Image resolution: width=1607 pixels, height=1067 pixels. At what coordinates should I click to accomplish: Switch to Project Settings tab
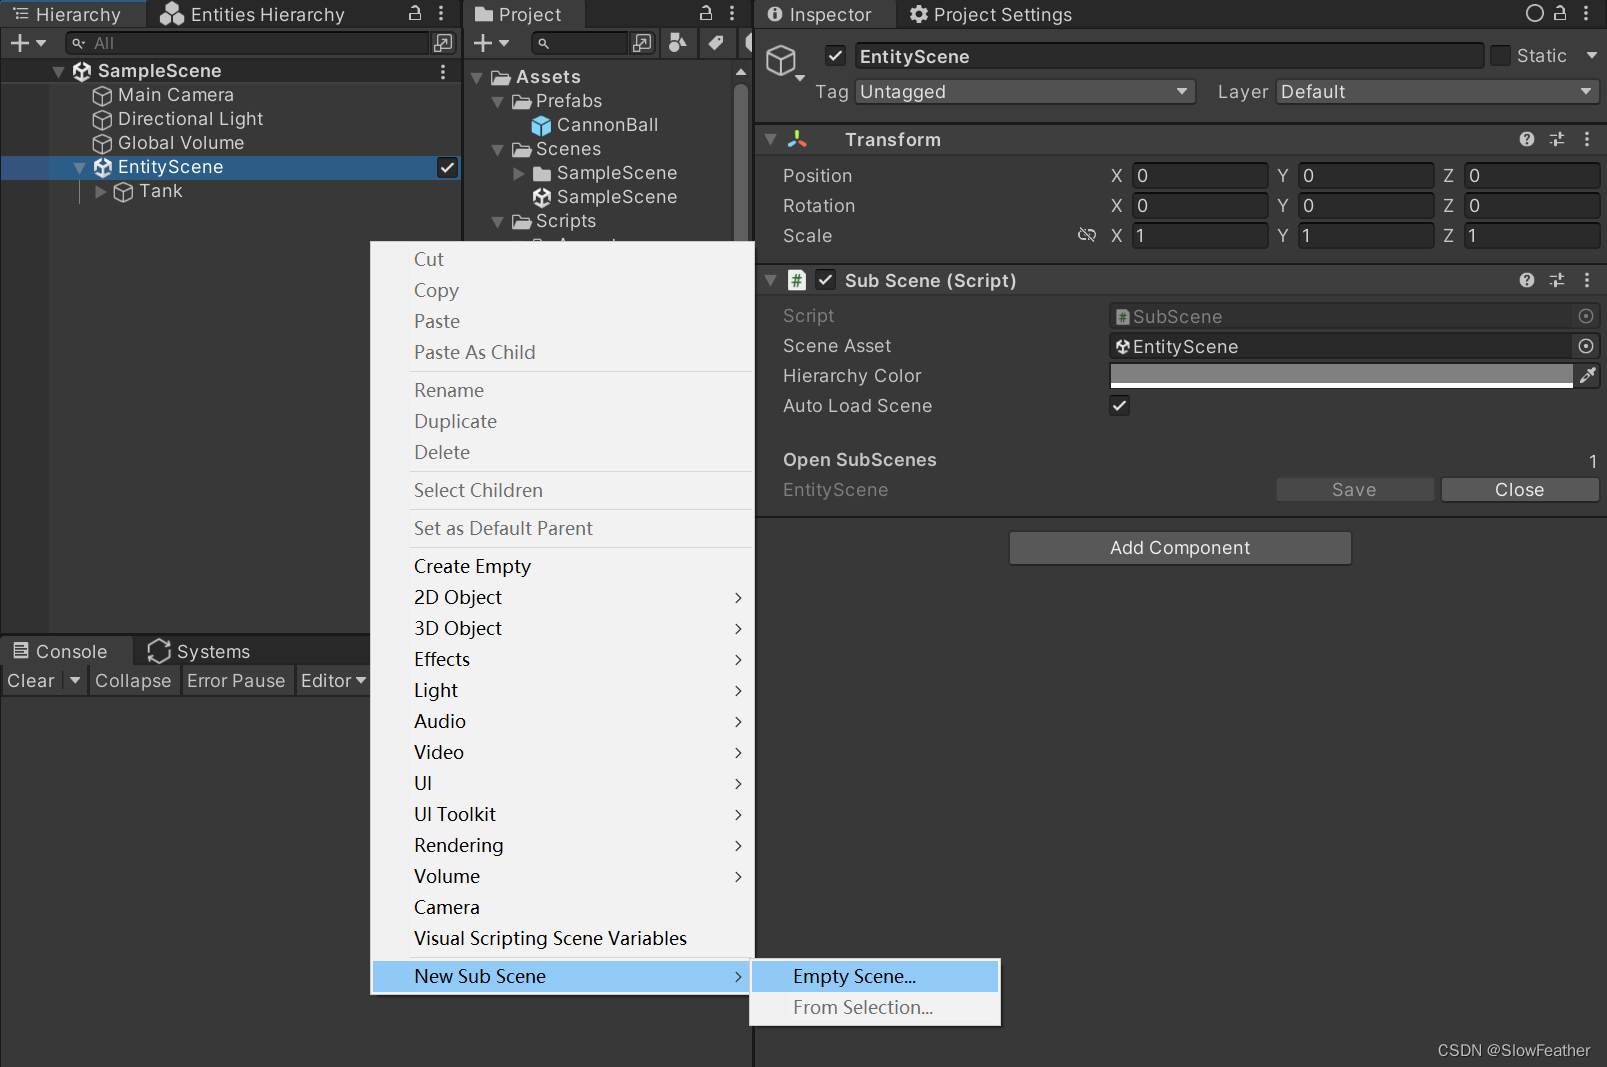tap(990, 14)
